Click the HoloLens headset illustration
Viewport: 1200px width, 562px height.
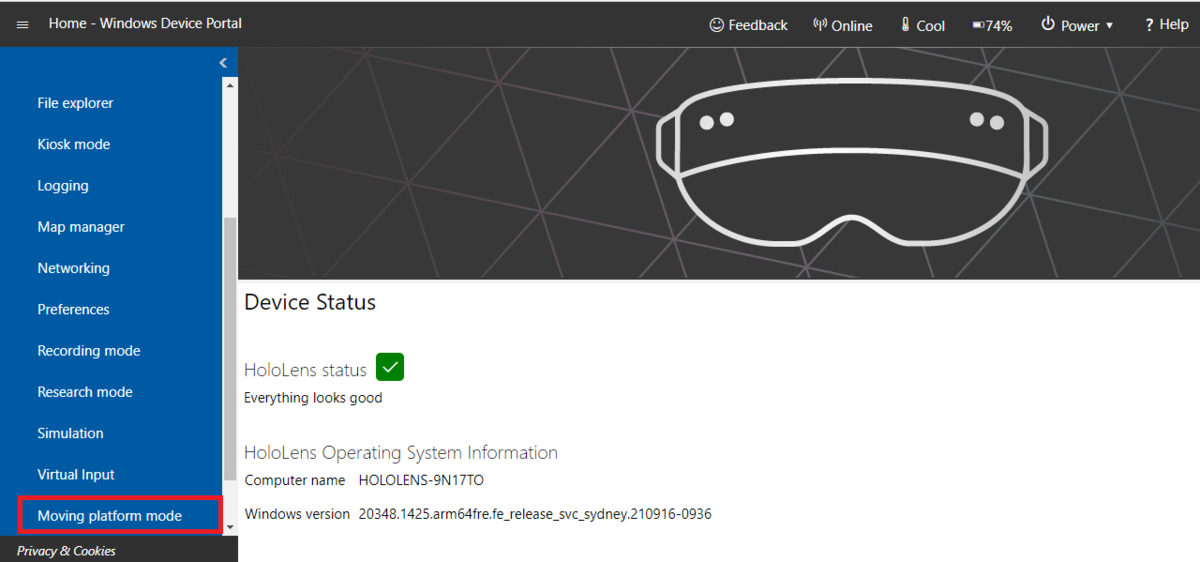[852, 164]
